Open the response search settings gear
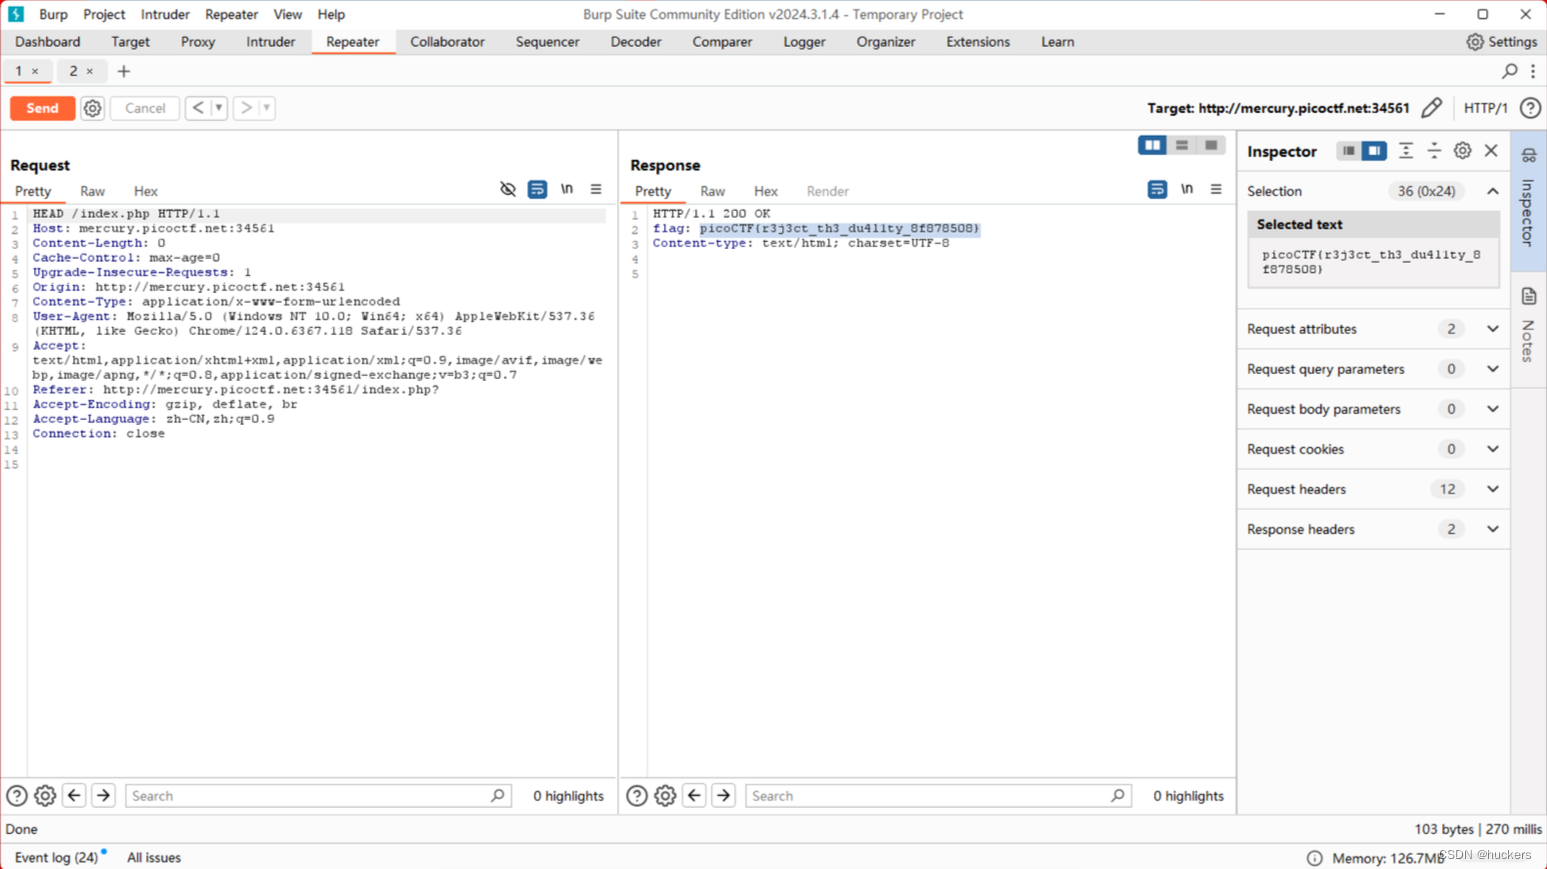This screenshot has height=869, width=1547. click(665, 796)
